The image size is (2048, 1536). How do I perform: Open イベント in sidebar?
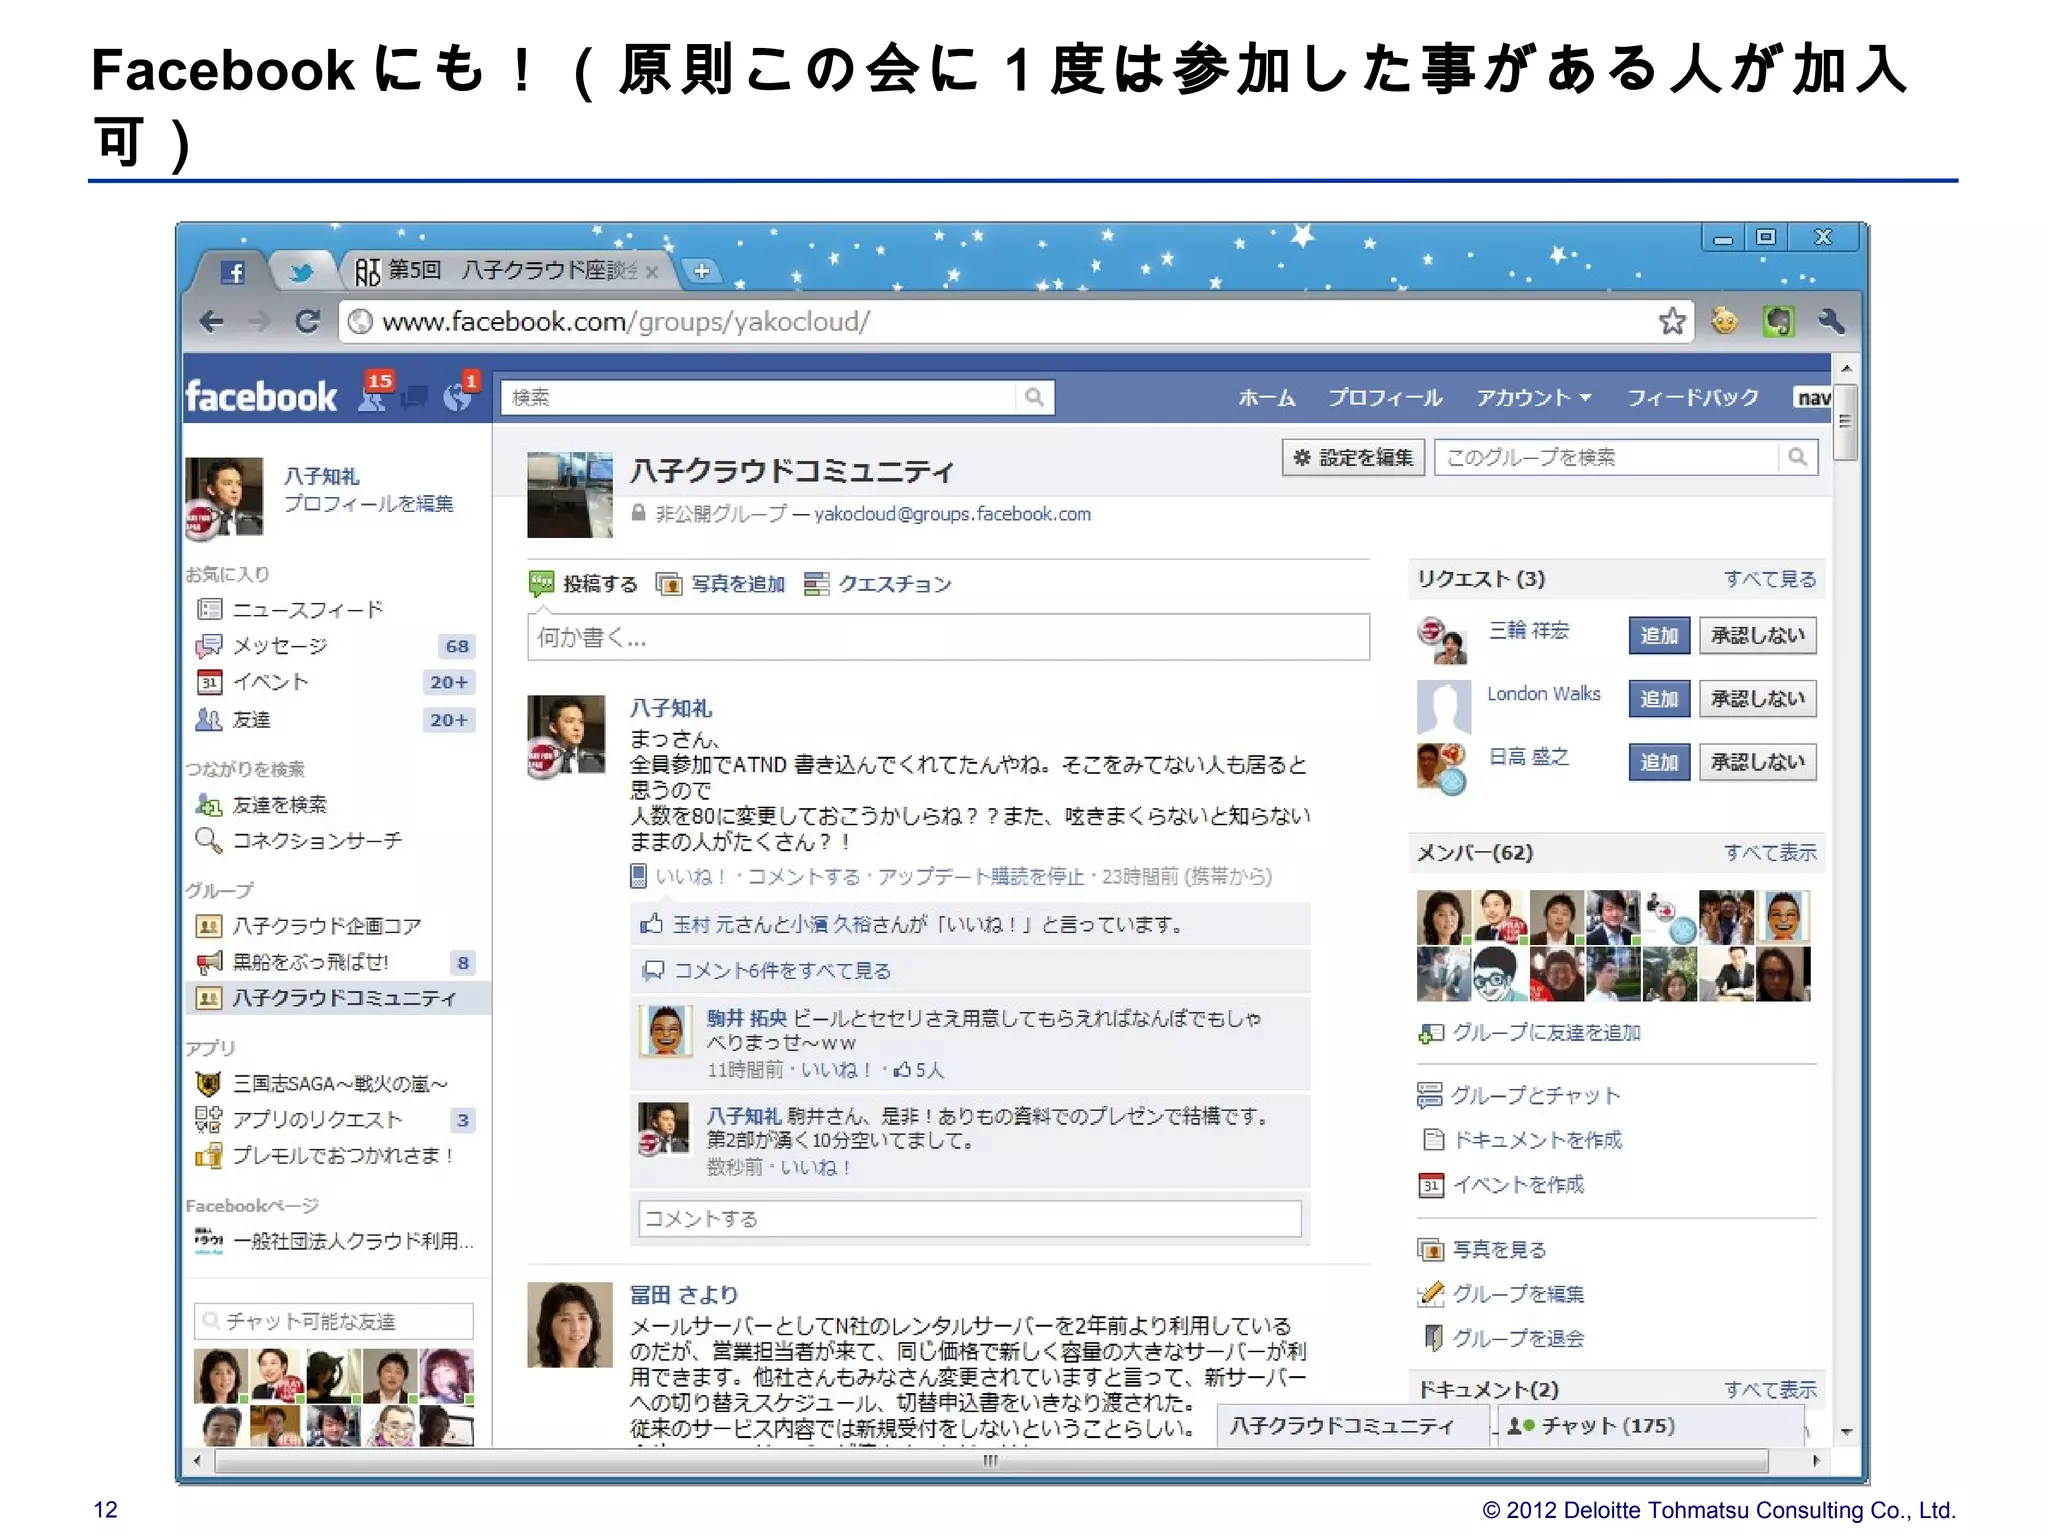click(x=270, y=682)
